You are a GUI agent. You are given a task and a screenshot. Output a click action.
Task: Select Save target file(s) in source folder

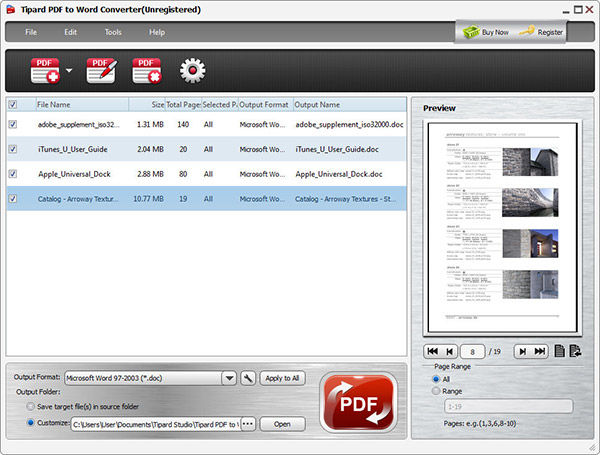tap(31, 406)
